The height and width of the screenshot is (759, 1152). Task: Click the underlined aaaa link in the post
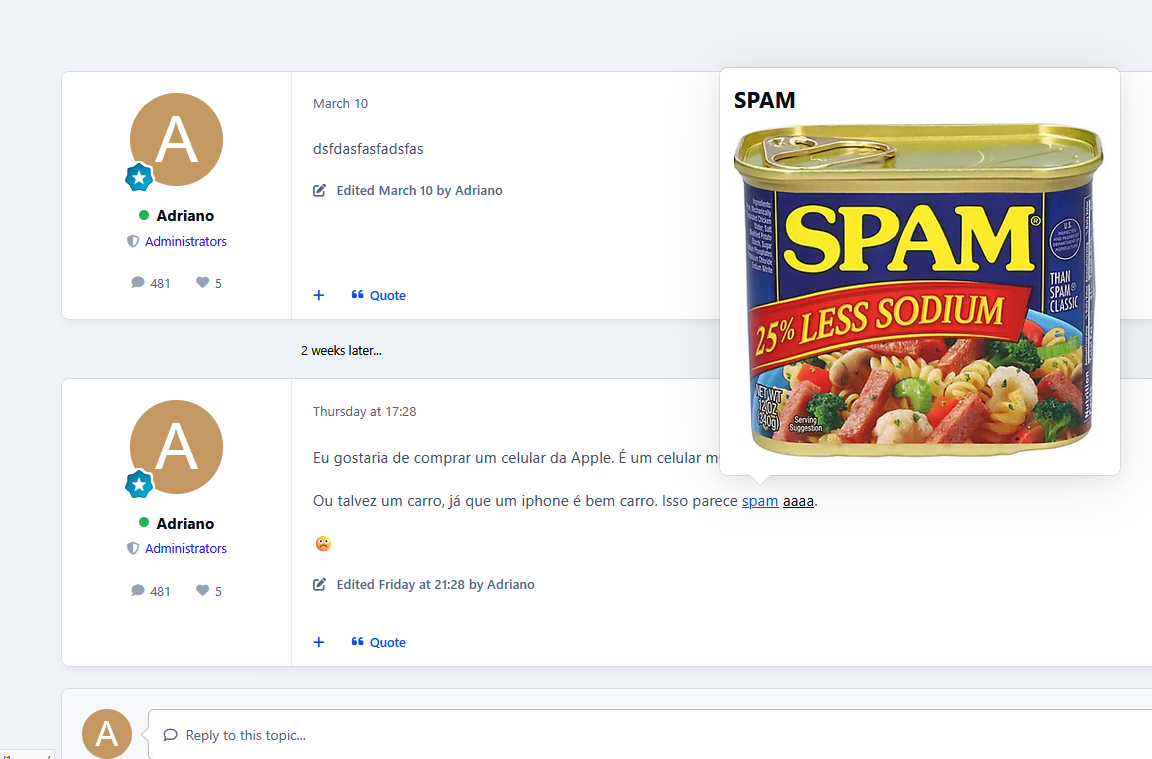798,501
